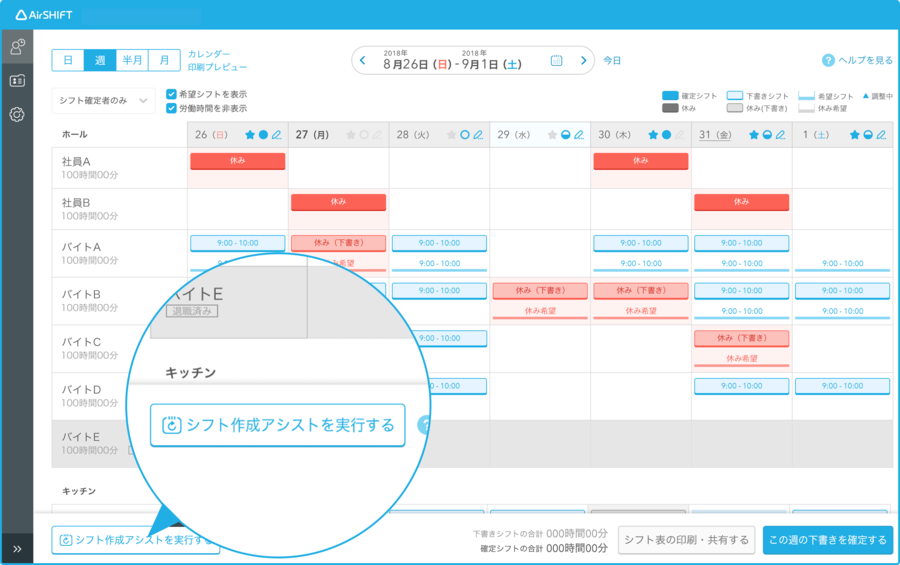The width and height of the screenshot is (900, 565).
Task: Switch to the 半月 view tab
Action: (132, 60)
